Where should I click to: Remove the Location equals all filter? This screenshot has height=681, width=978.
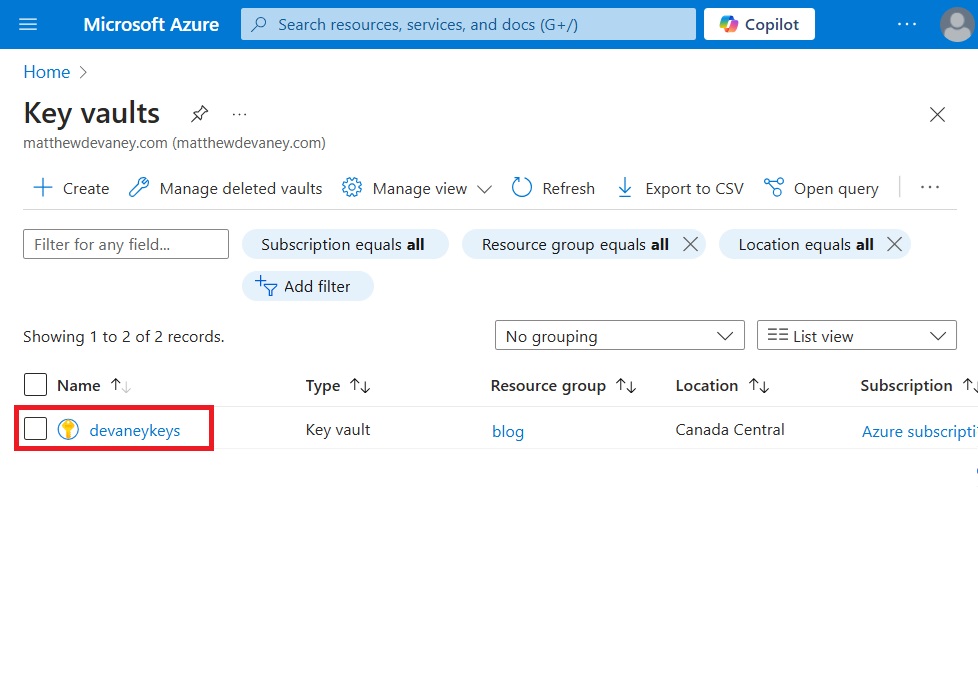pyautogui.click(x=894, y=244)
